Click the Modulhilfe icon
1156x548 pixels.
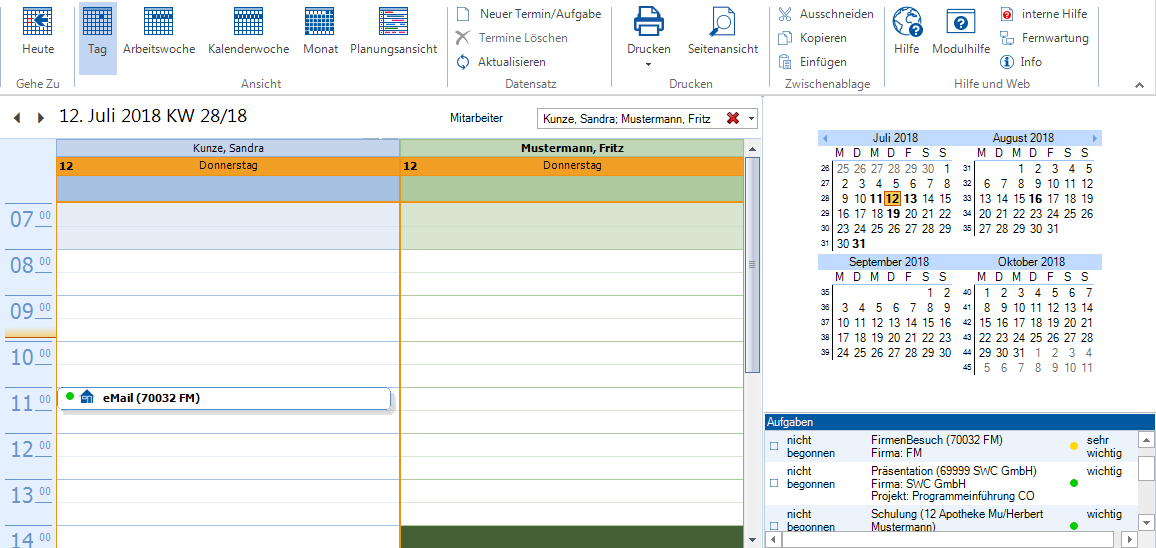pyautogui.click(x=960, y=23)
